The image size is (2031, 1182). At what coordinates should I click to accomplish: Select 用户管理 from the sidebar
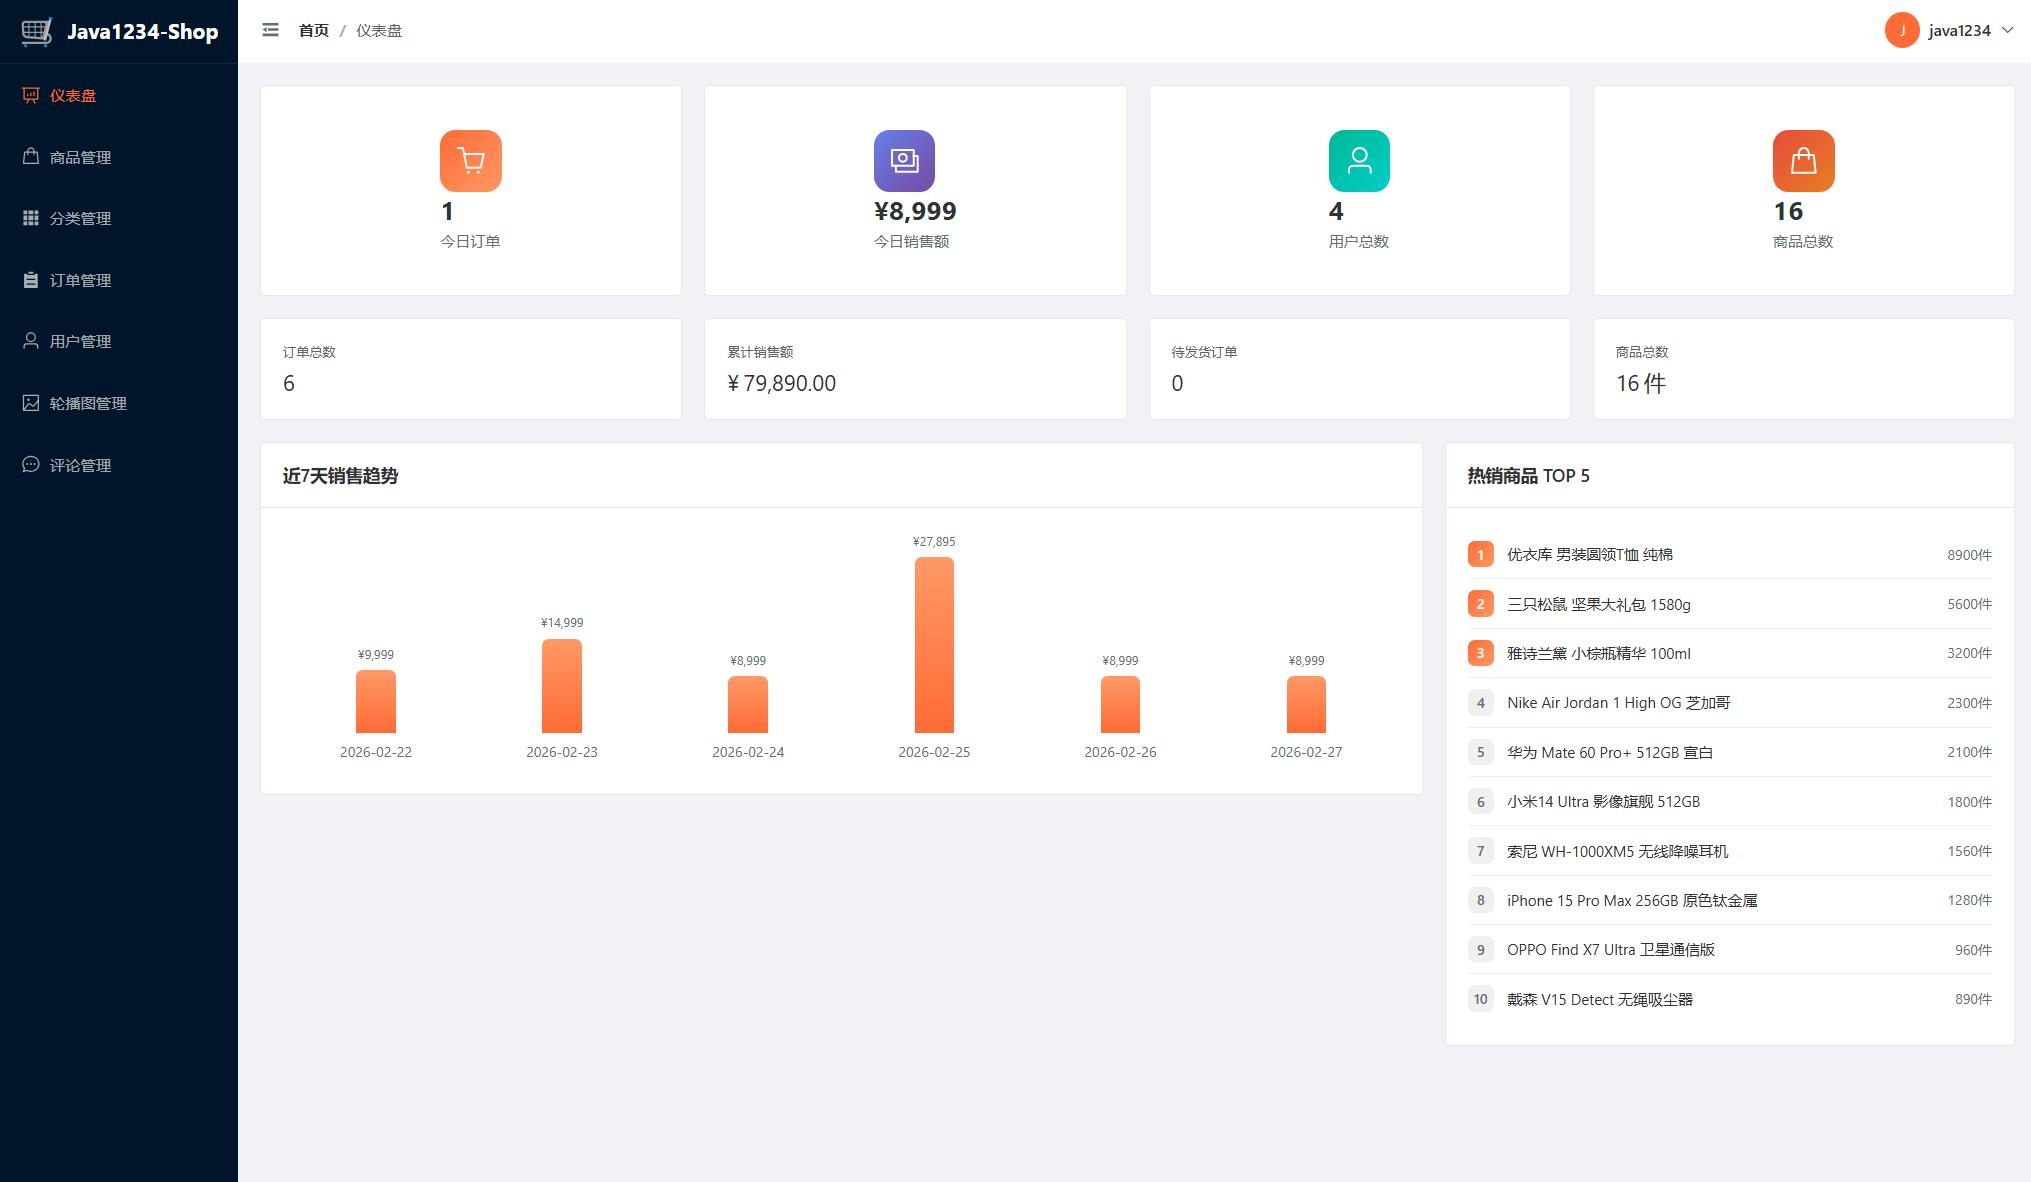(80, 341)
